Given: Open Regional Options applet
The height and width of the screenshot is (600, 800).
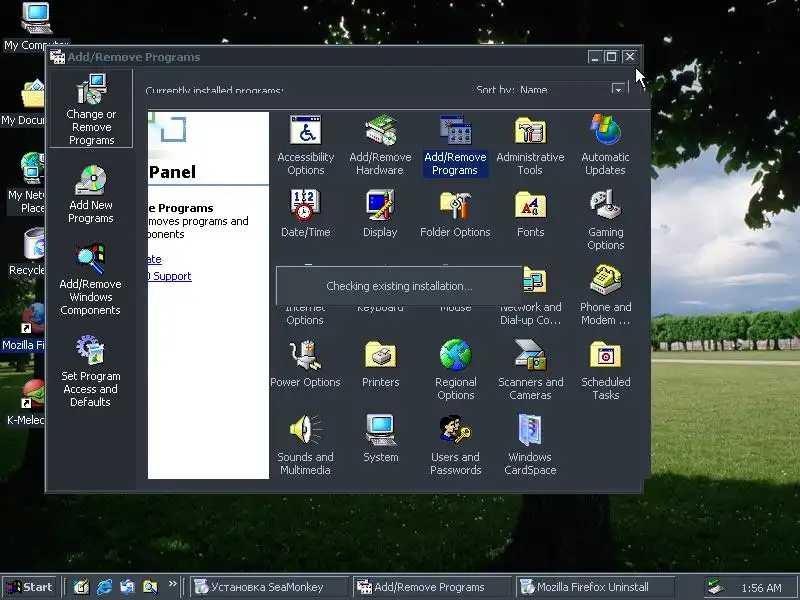Looking at the screenshot, I should [x=455, y=370].
